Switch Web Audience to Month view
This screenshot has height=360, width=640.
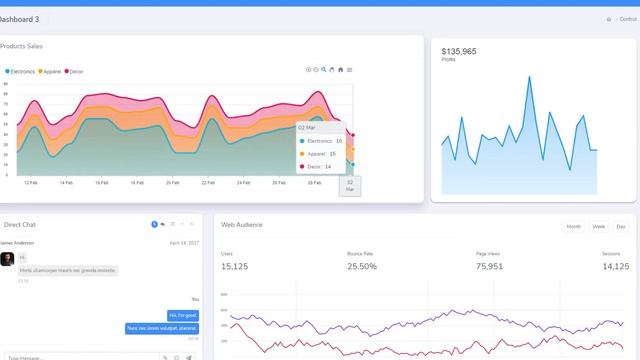(x=573, y=227)
